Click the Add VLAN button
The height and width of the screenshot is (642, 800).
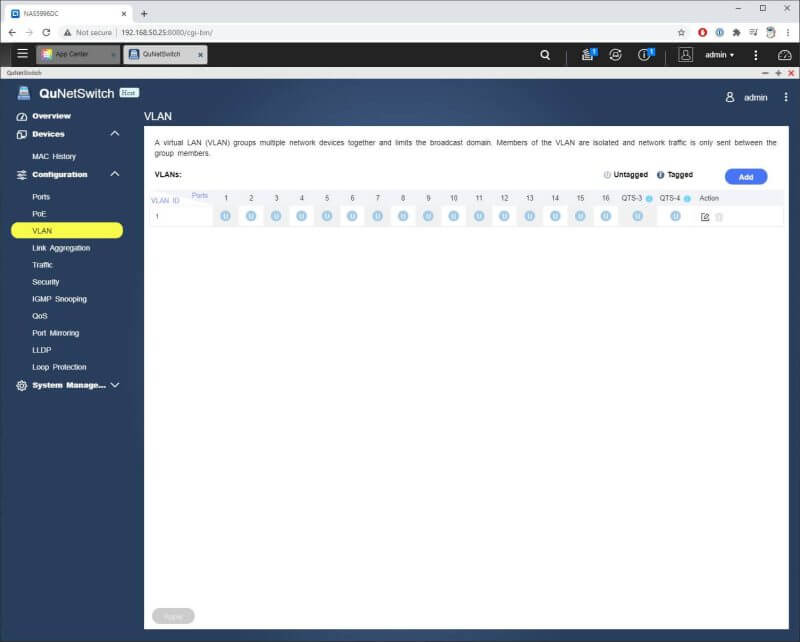745,177
